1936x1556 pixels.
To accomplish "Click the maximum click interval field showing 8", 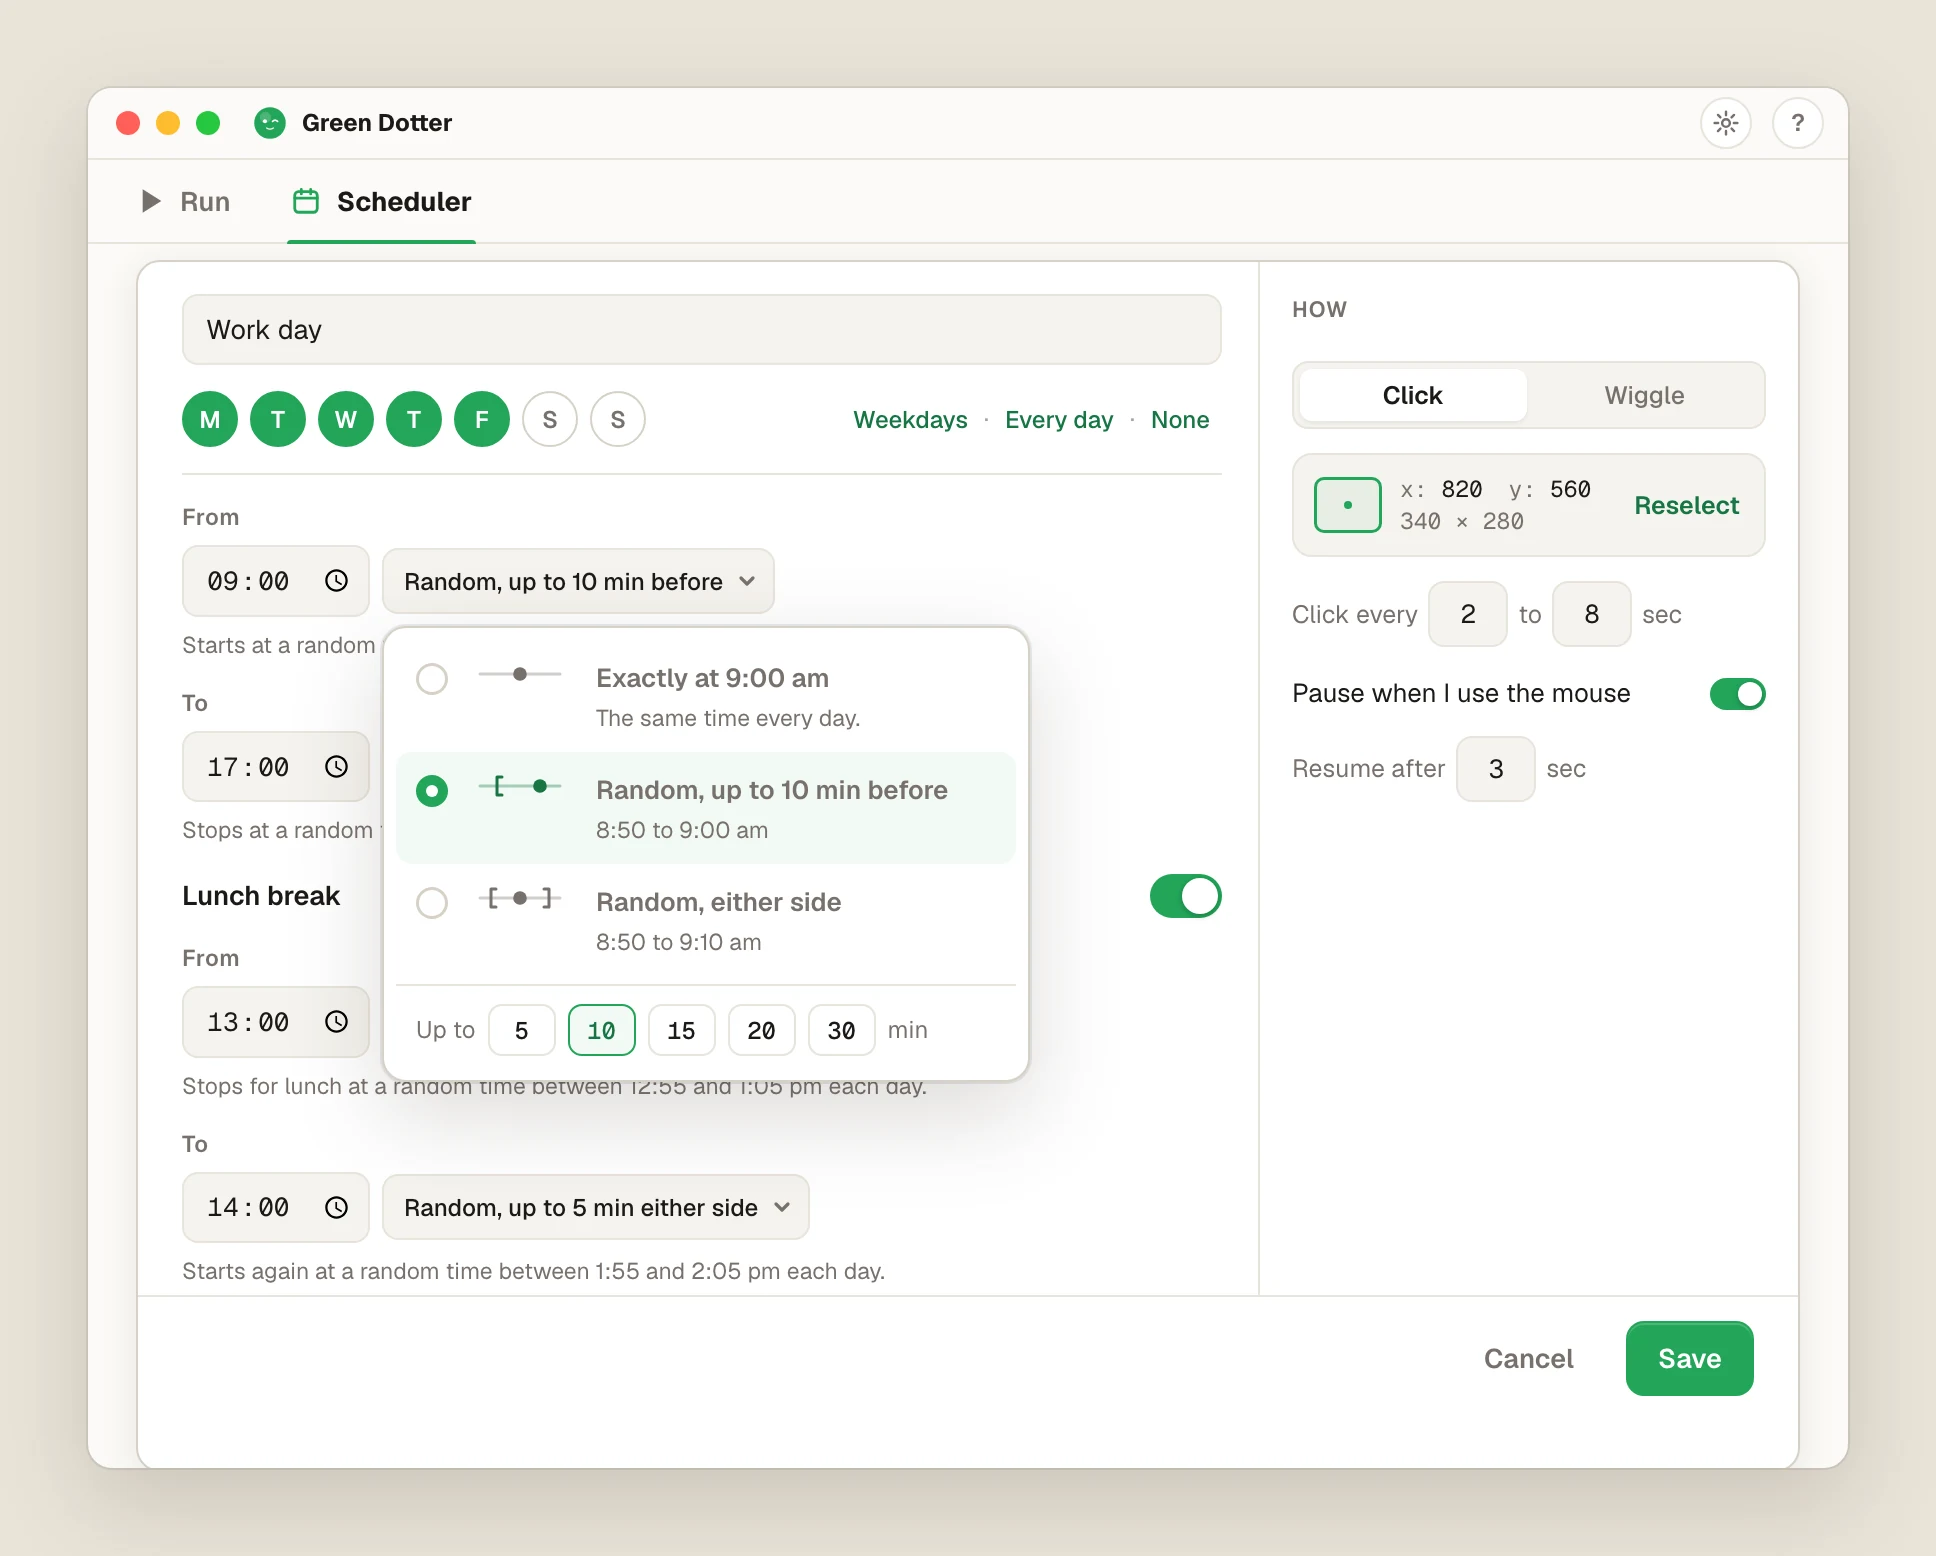I will pyautogui.click(x=1592, y=614).
